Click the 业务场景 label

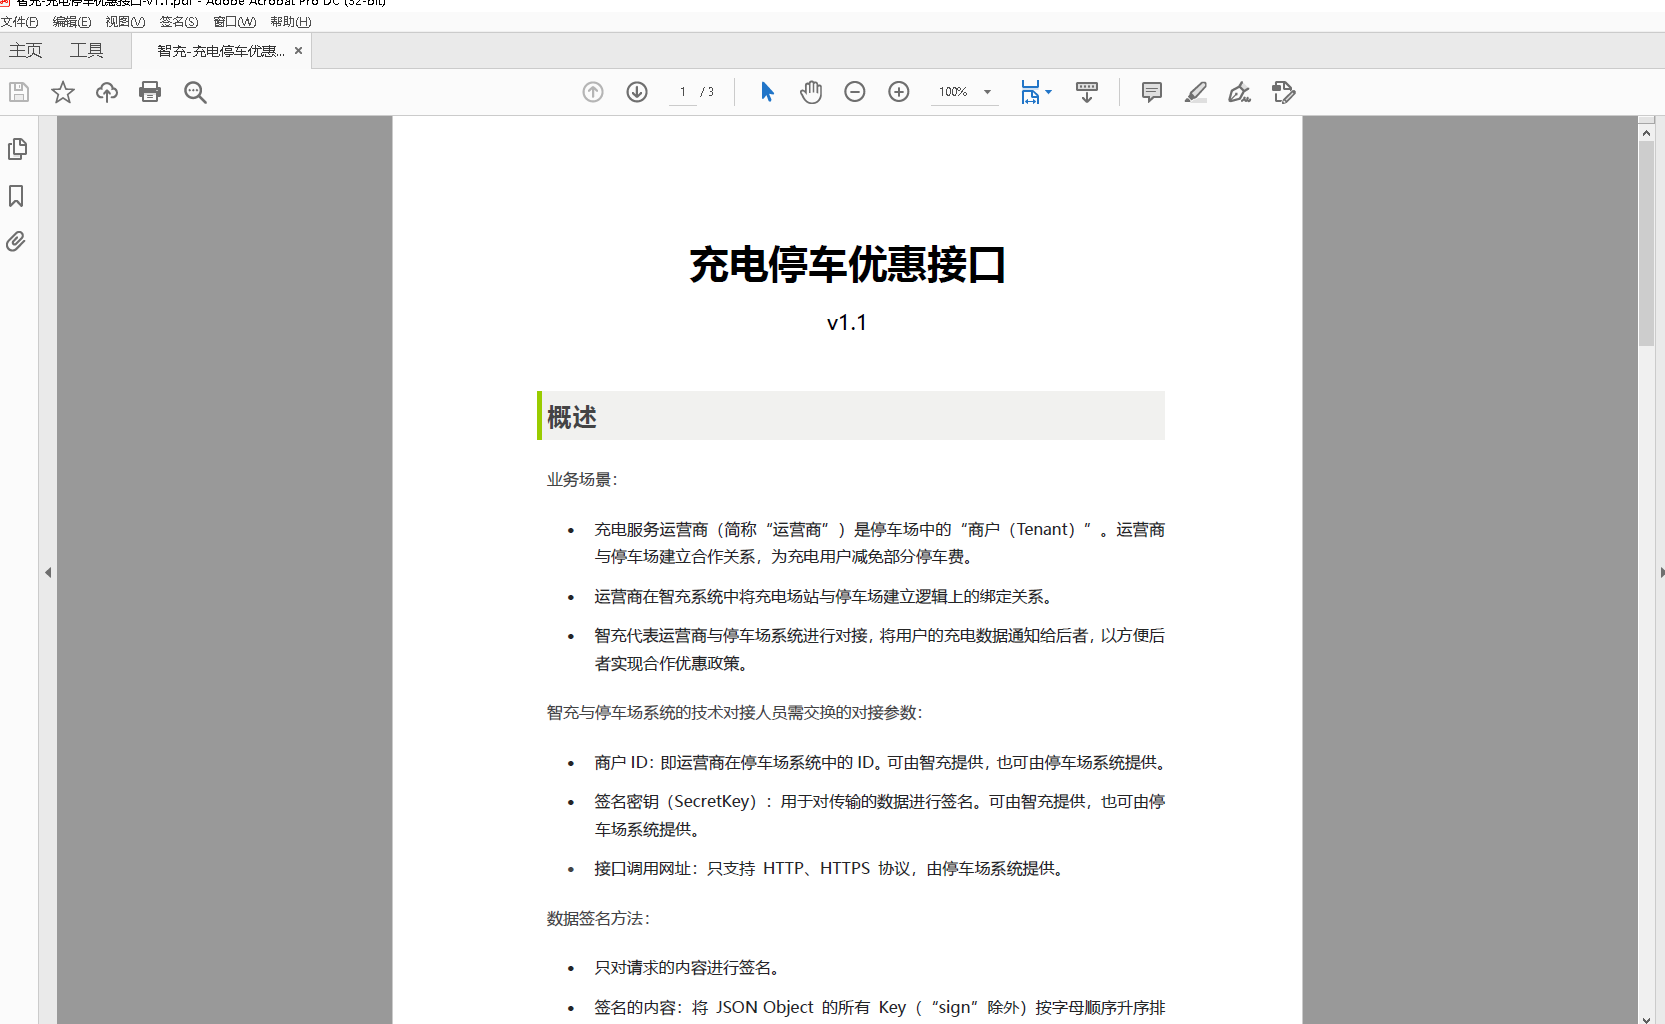(582, 479)
